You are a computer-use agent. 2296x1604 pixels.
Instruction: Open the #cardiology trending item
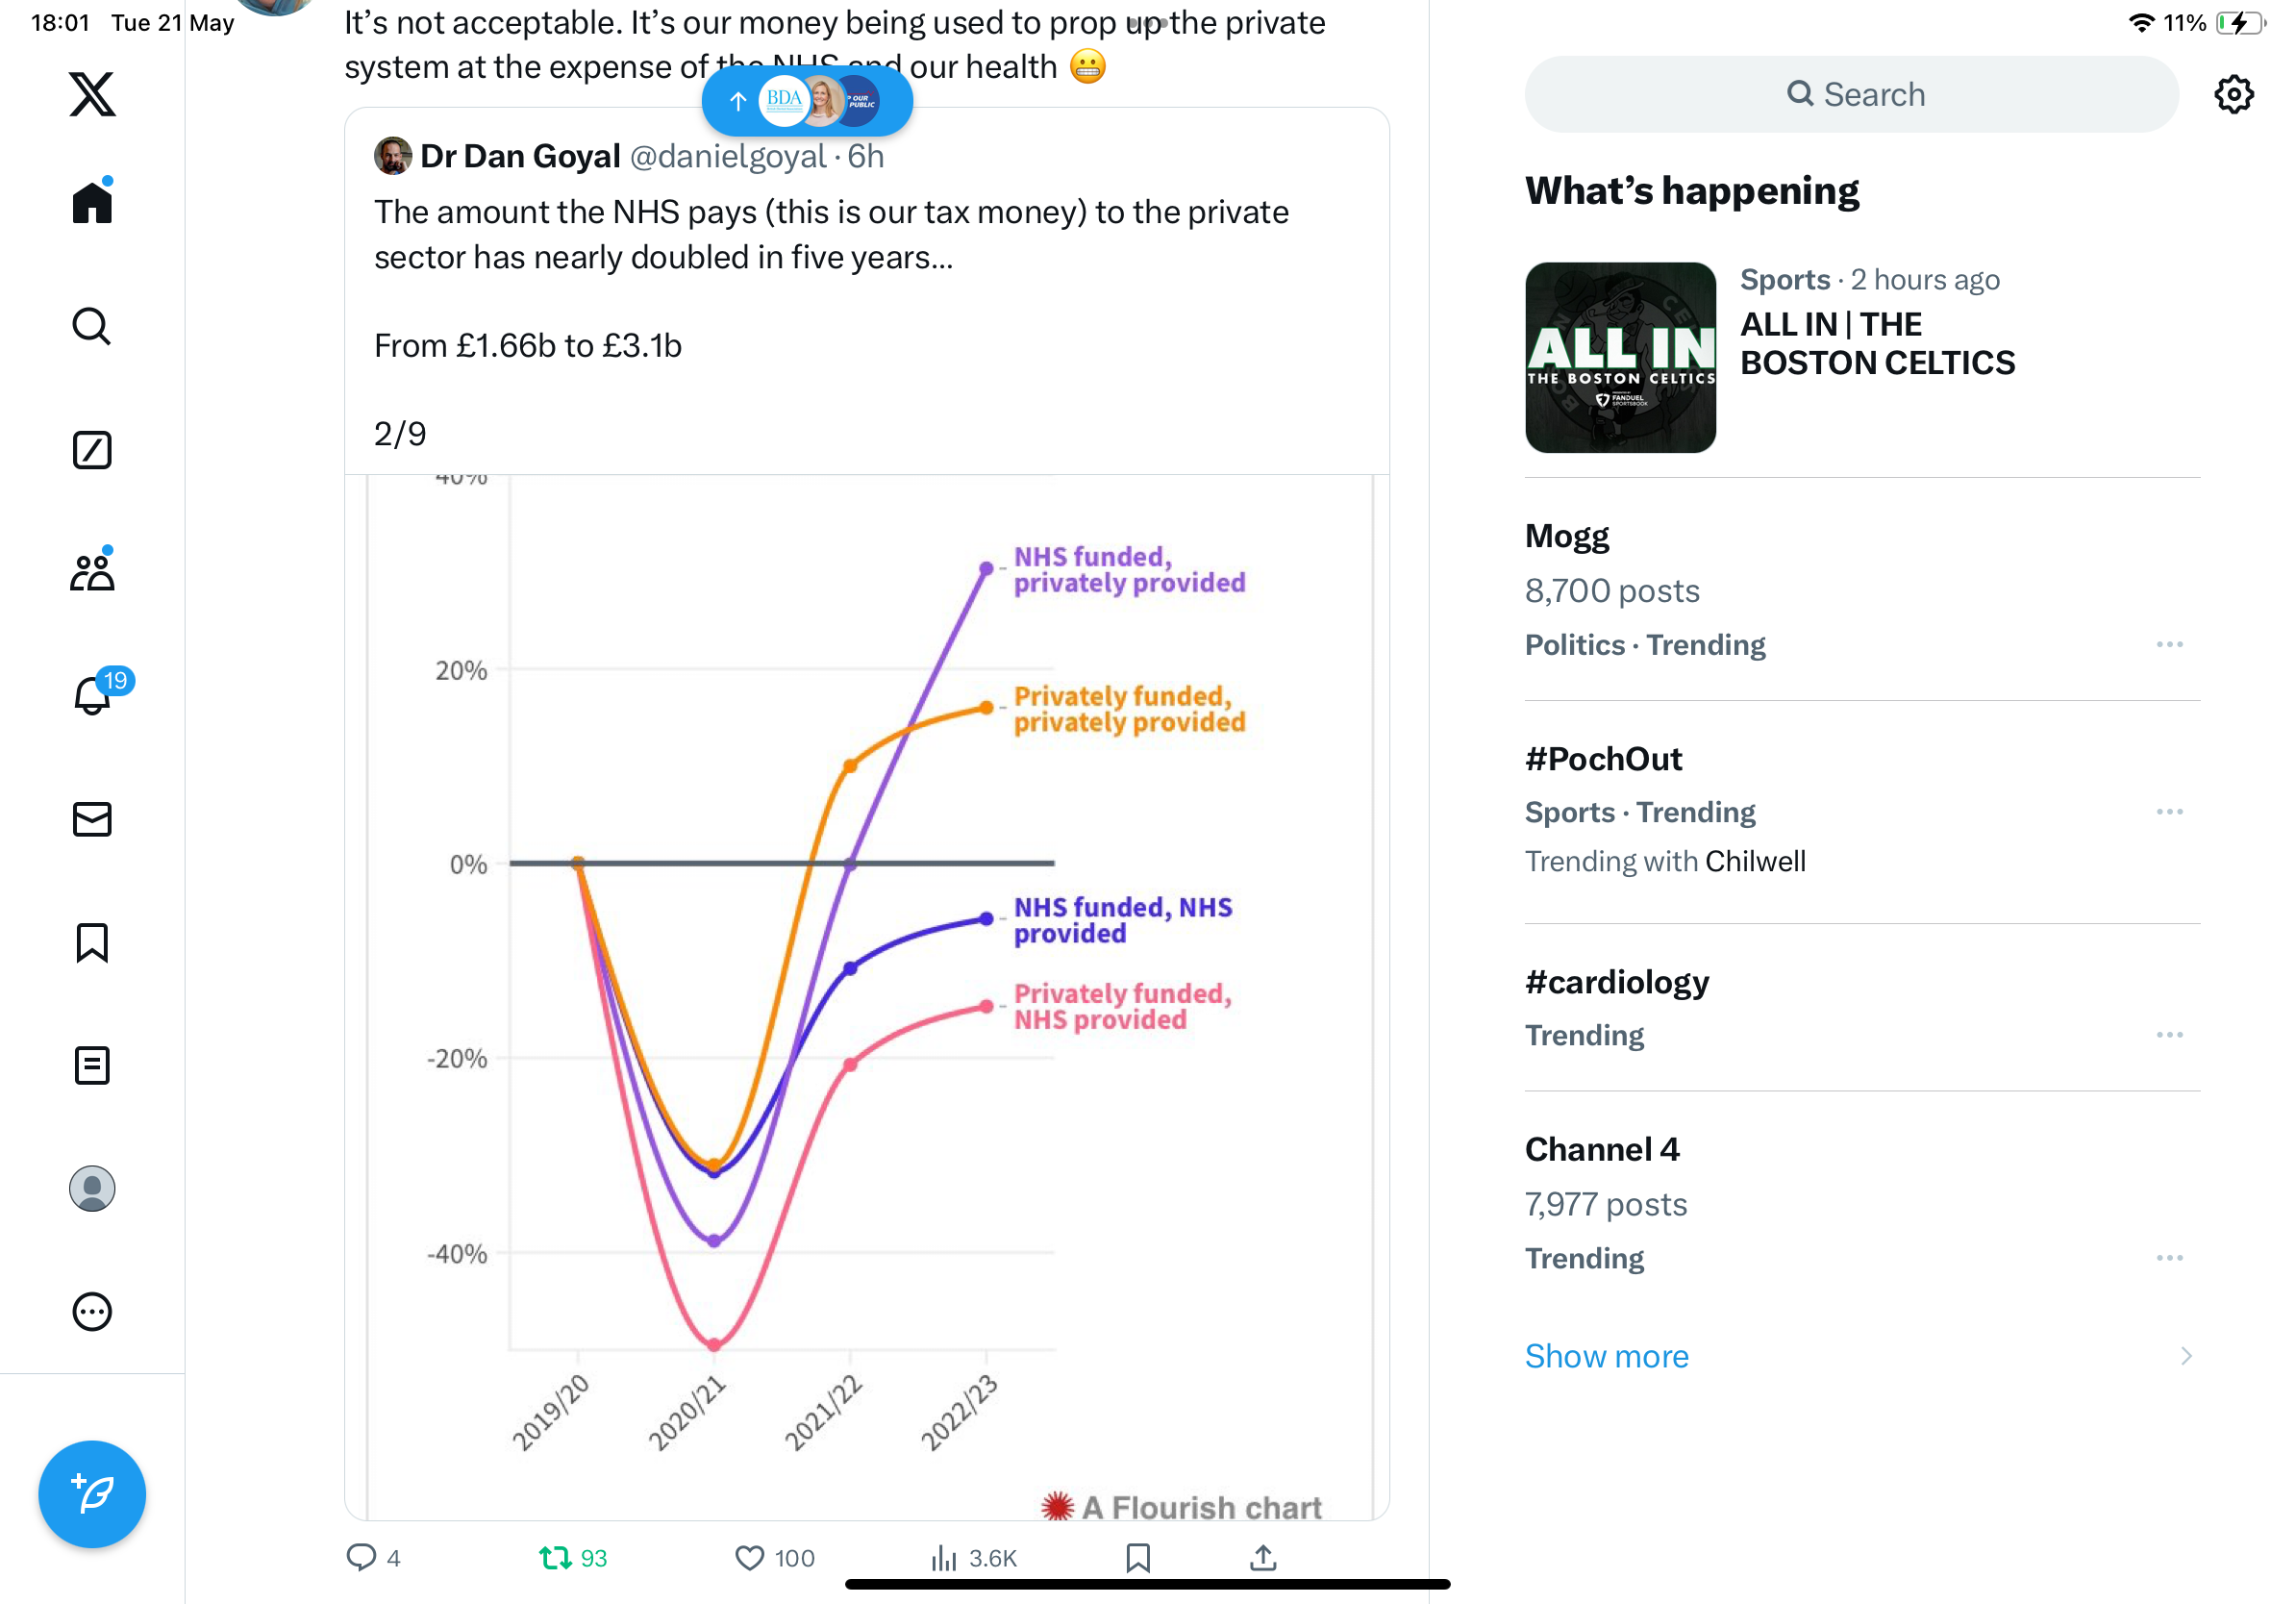coord(1862,1007)
